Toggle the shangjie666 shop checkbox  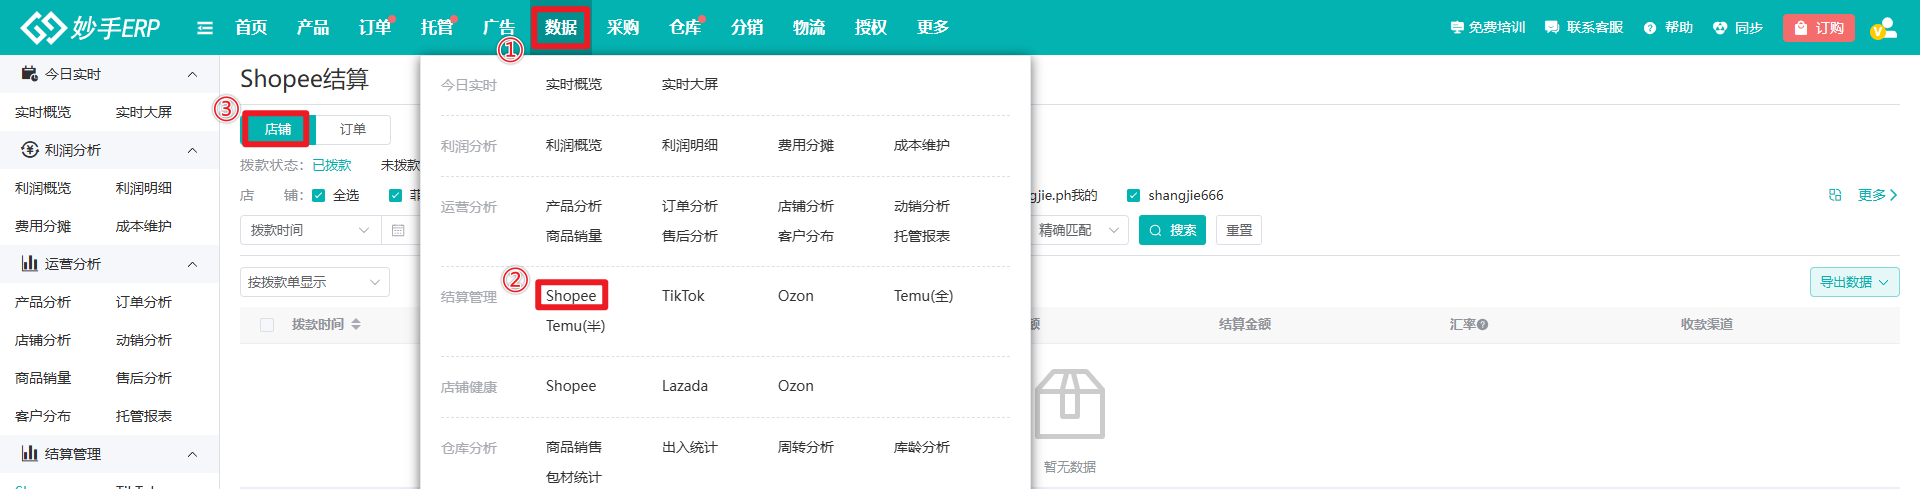pyautogui.click(x=1133, y=196)
